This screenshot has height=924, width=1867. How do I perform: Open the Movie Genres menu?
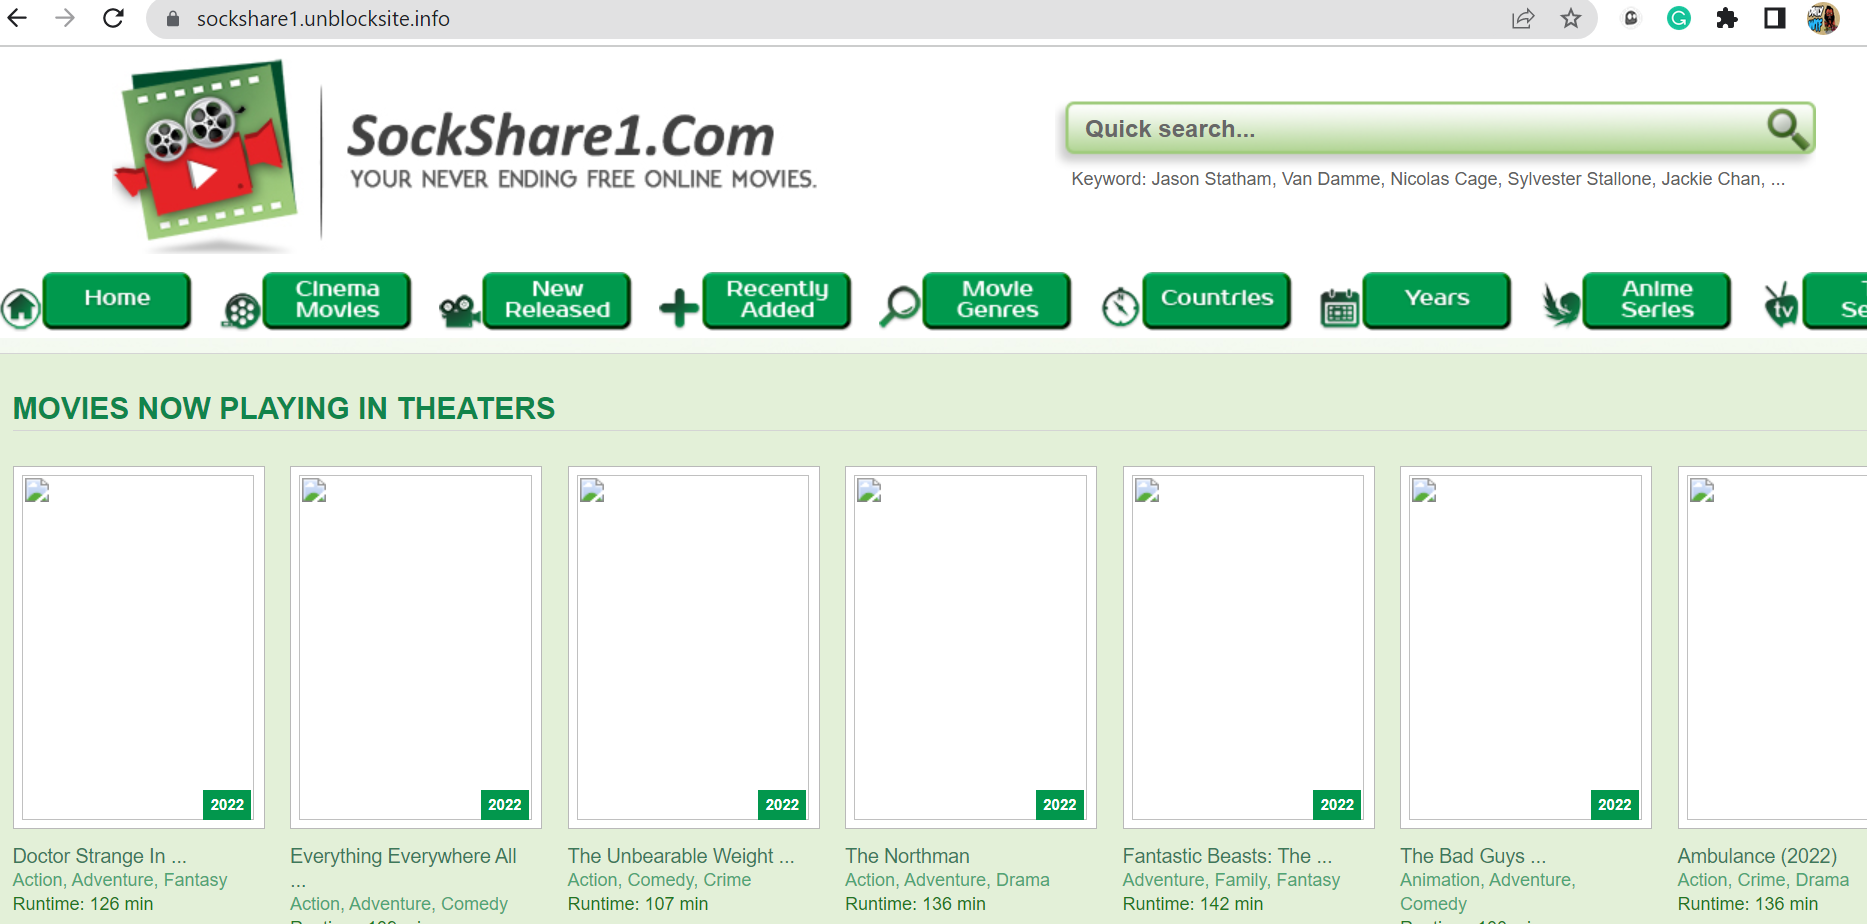[996, 301]
